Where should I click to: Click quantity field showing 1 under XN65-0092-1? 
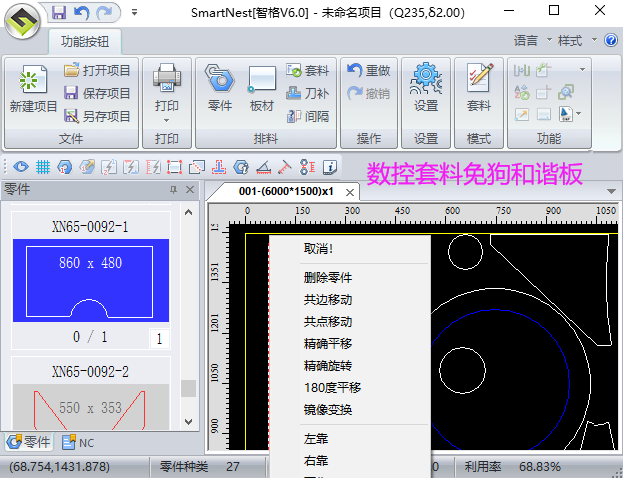(x=159, y=339)
